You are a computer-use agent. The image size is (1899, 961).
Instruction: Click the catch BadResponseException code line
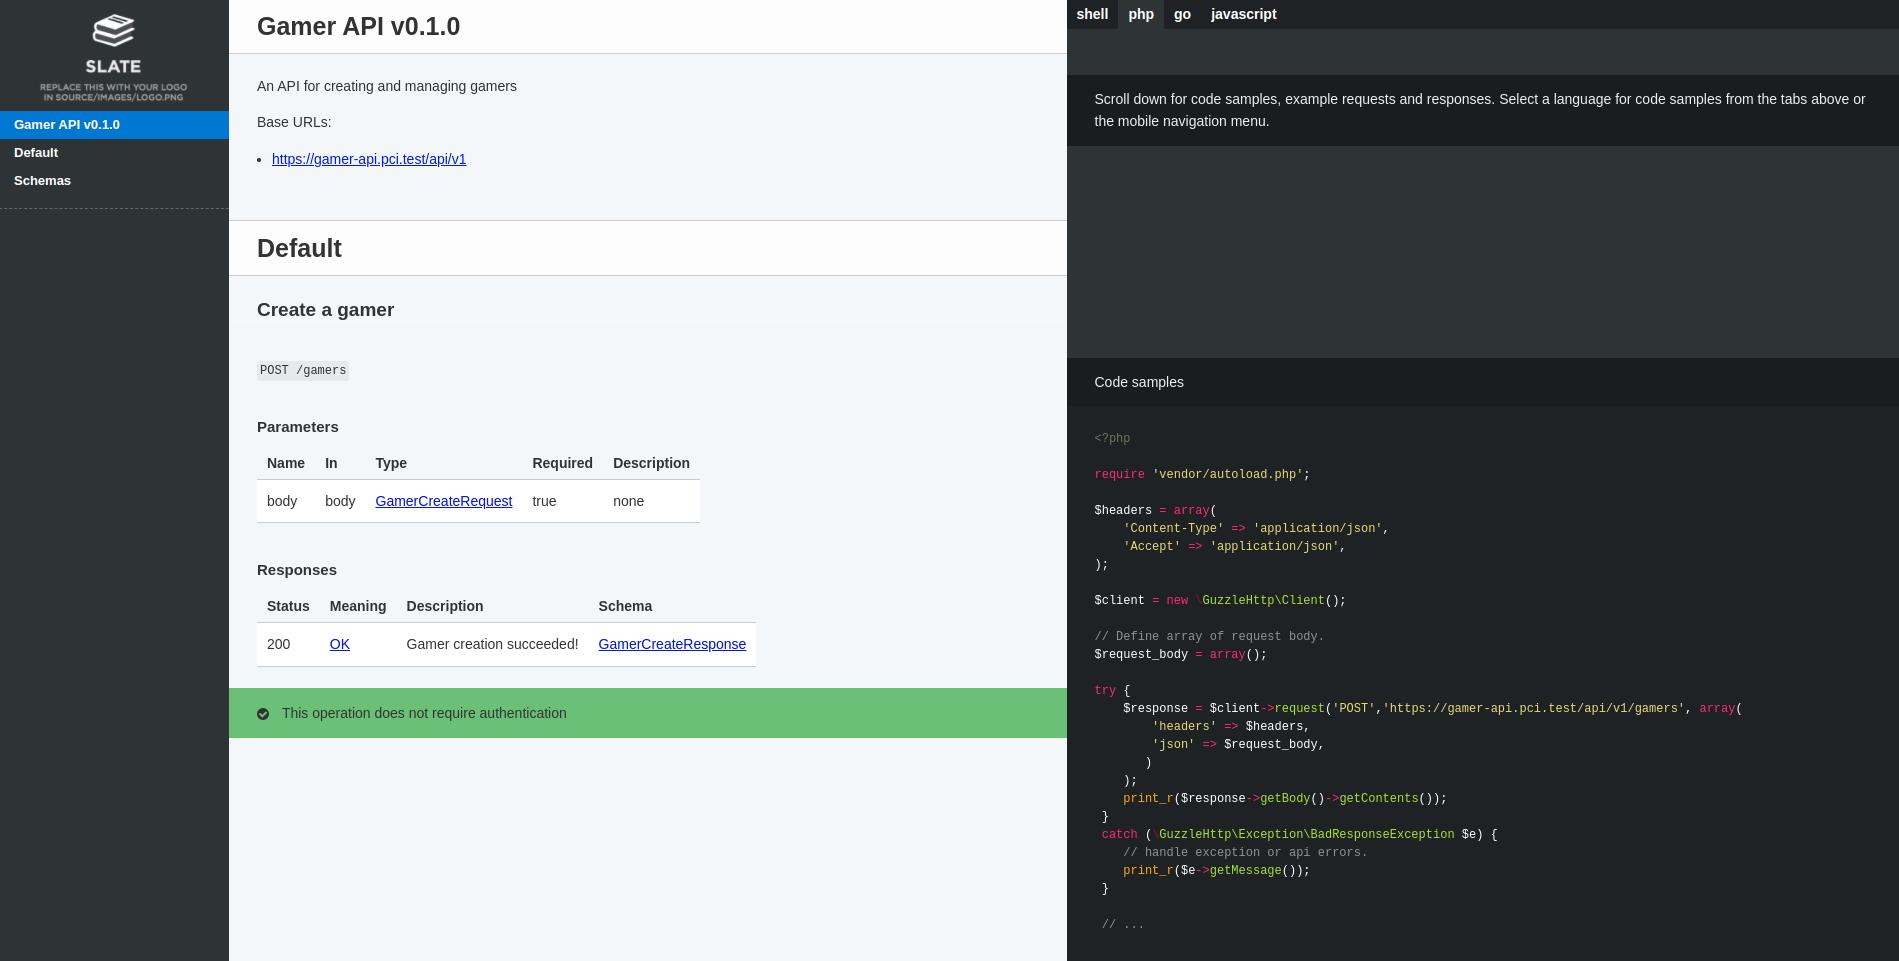click(1299, 835)
